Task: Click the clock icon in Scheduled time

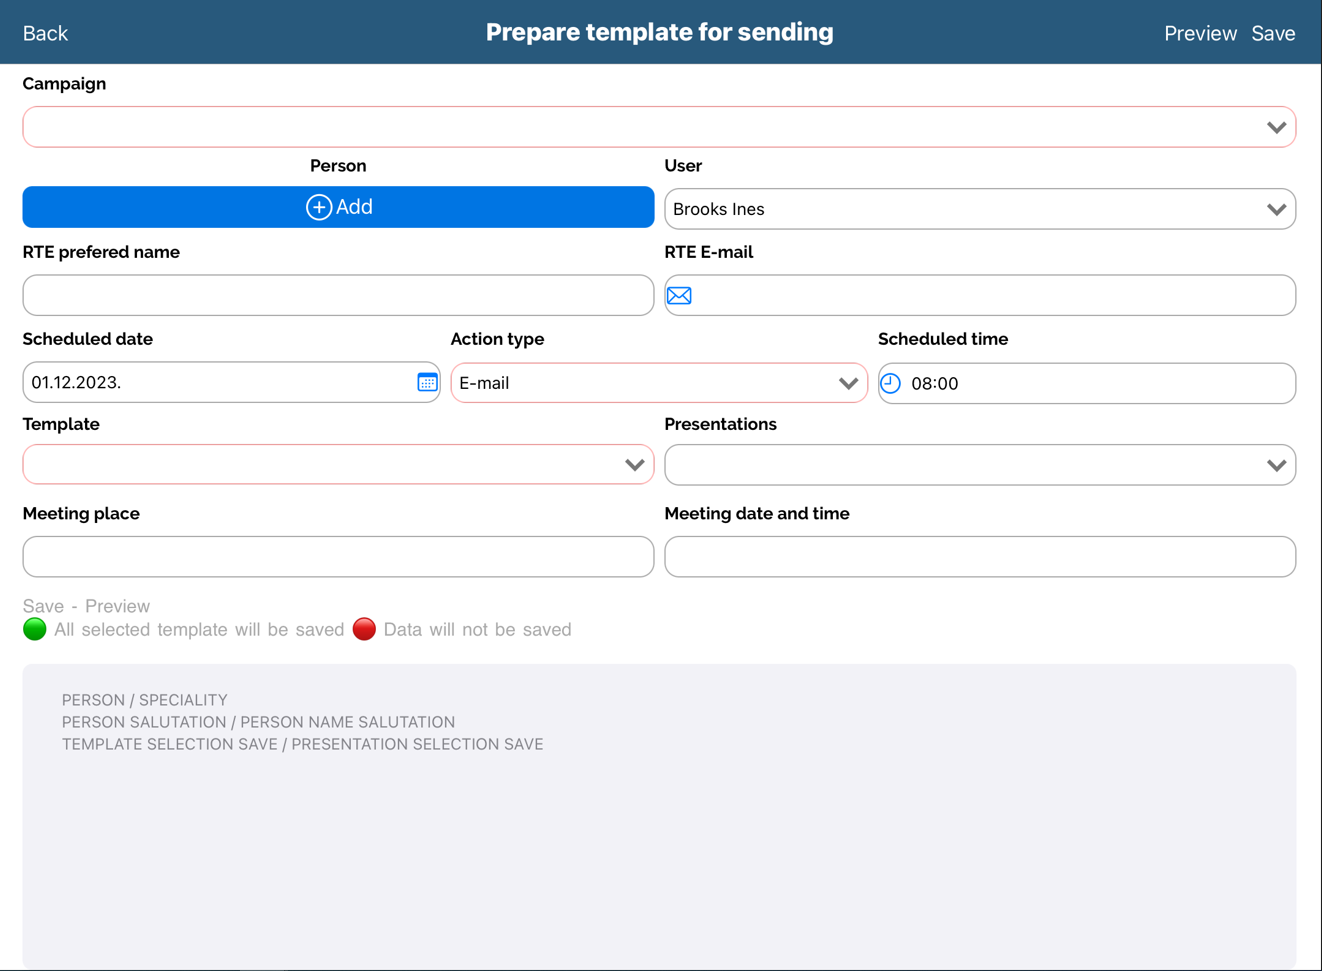Action: coord(890,383)
